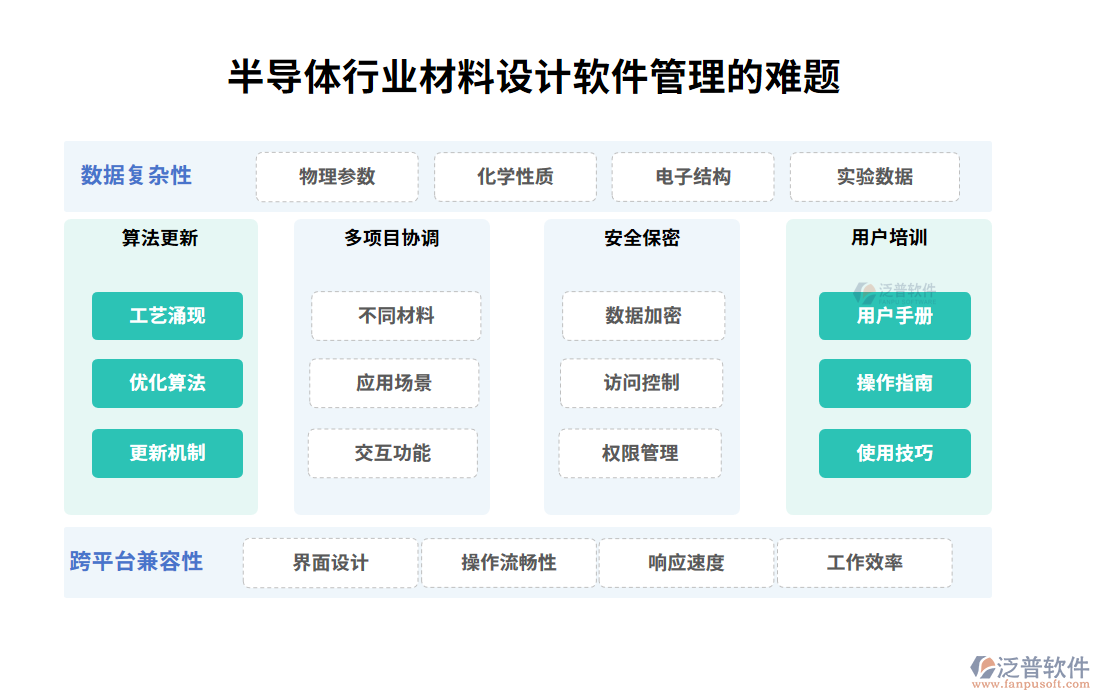Select the 权限管理 item

[x=640, y=453]
